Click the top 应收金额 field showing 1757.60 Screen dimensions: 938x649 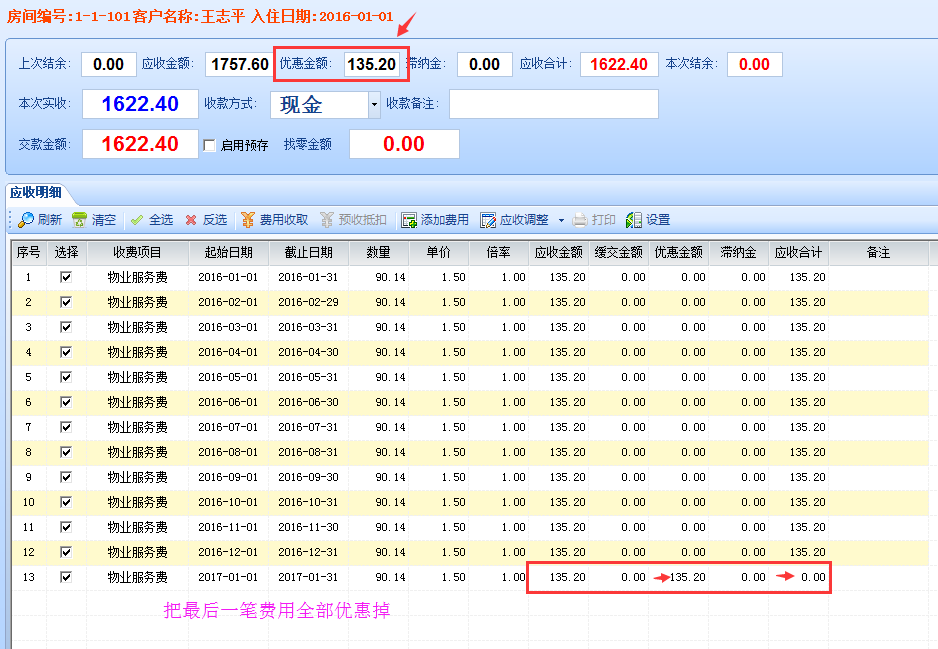pyautogui.click(x=238, y=65)
